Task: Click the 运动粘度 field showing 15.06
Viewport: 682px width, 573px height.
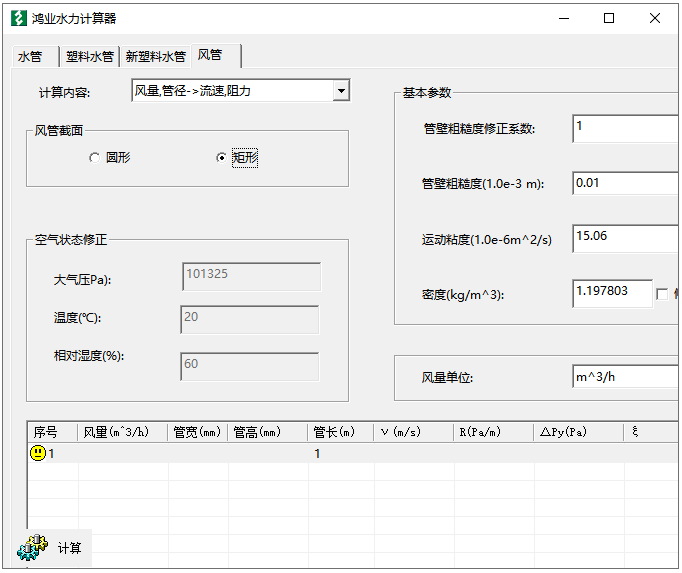Action: [x=626, y=238]
